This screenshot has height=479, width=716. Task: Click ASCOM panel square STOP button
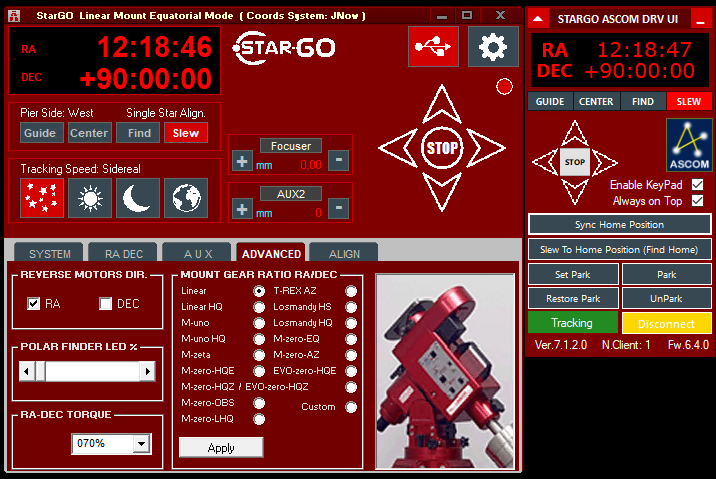pos(575,162)
